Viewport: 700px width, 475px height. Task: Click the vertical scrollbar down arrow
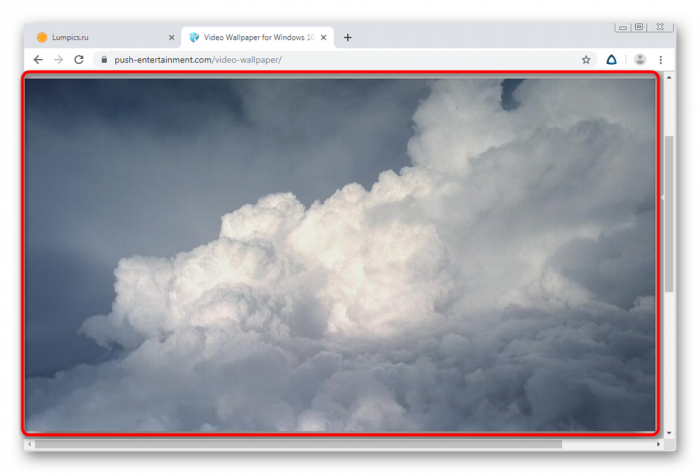[669, 433]
